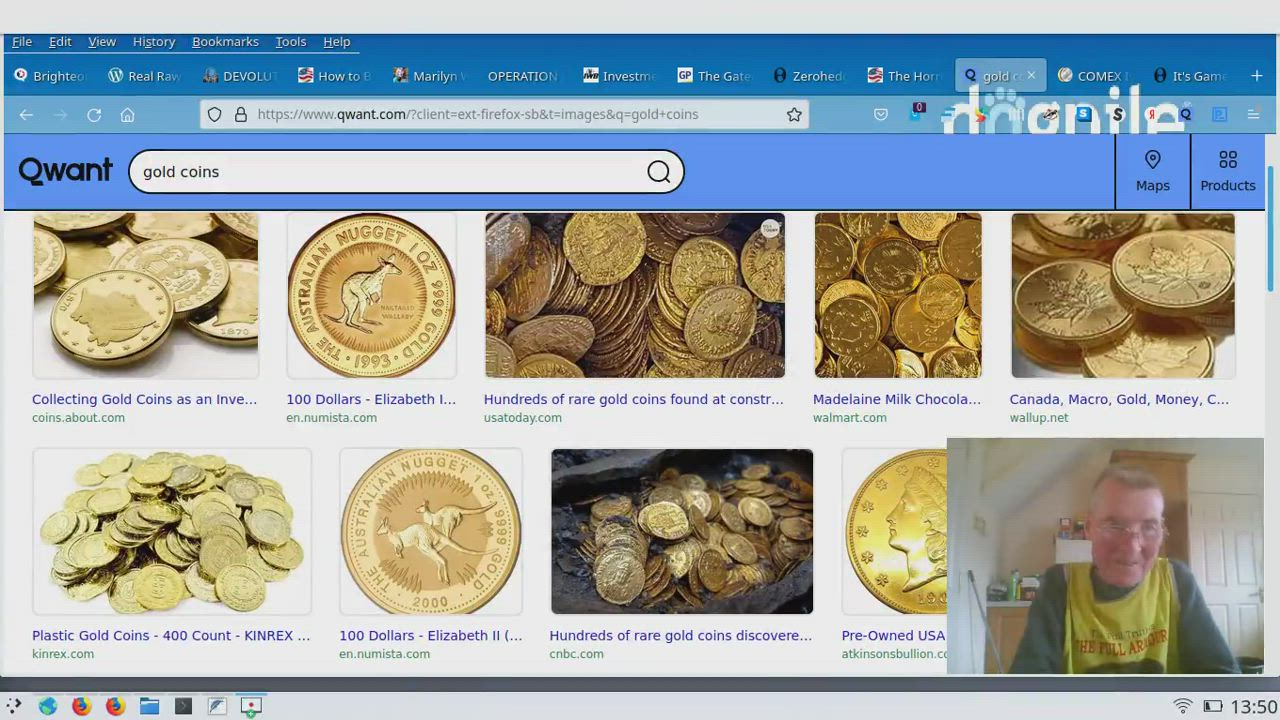Open a new browser tab
Image resolution: width=1280 pixels, height=720 pixels.
[x=1256, y=76]
